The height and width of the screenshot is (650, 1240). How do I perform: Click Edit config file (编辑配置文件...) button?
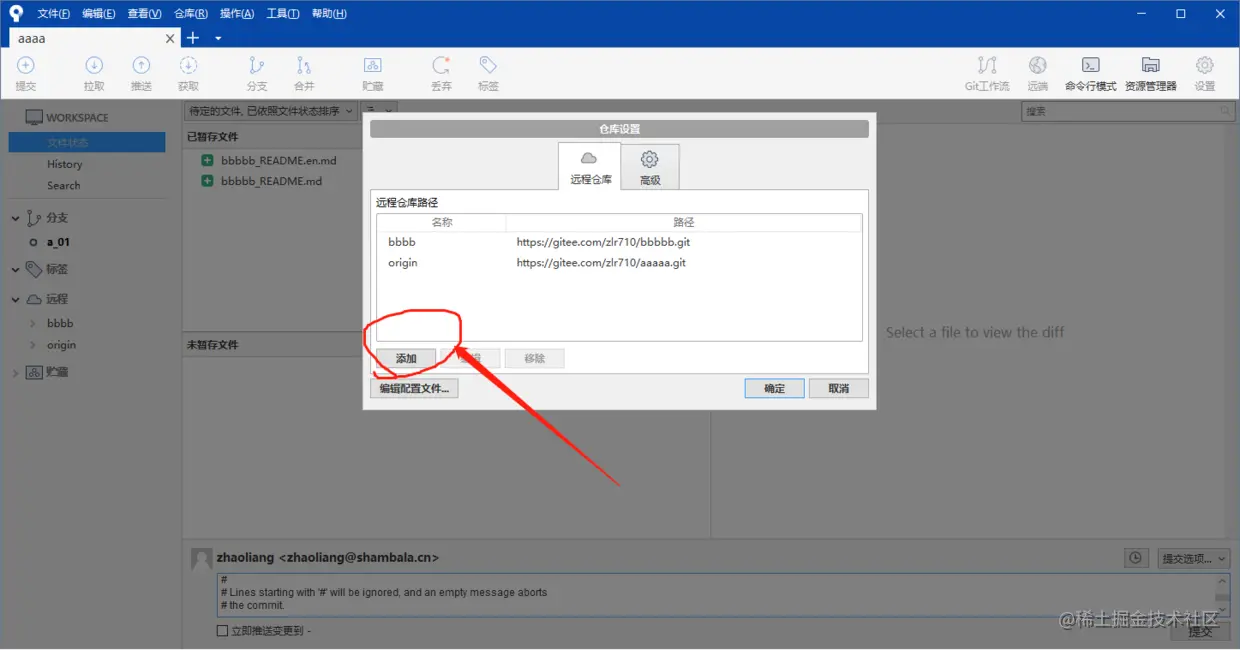click(414, 389)
